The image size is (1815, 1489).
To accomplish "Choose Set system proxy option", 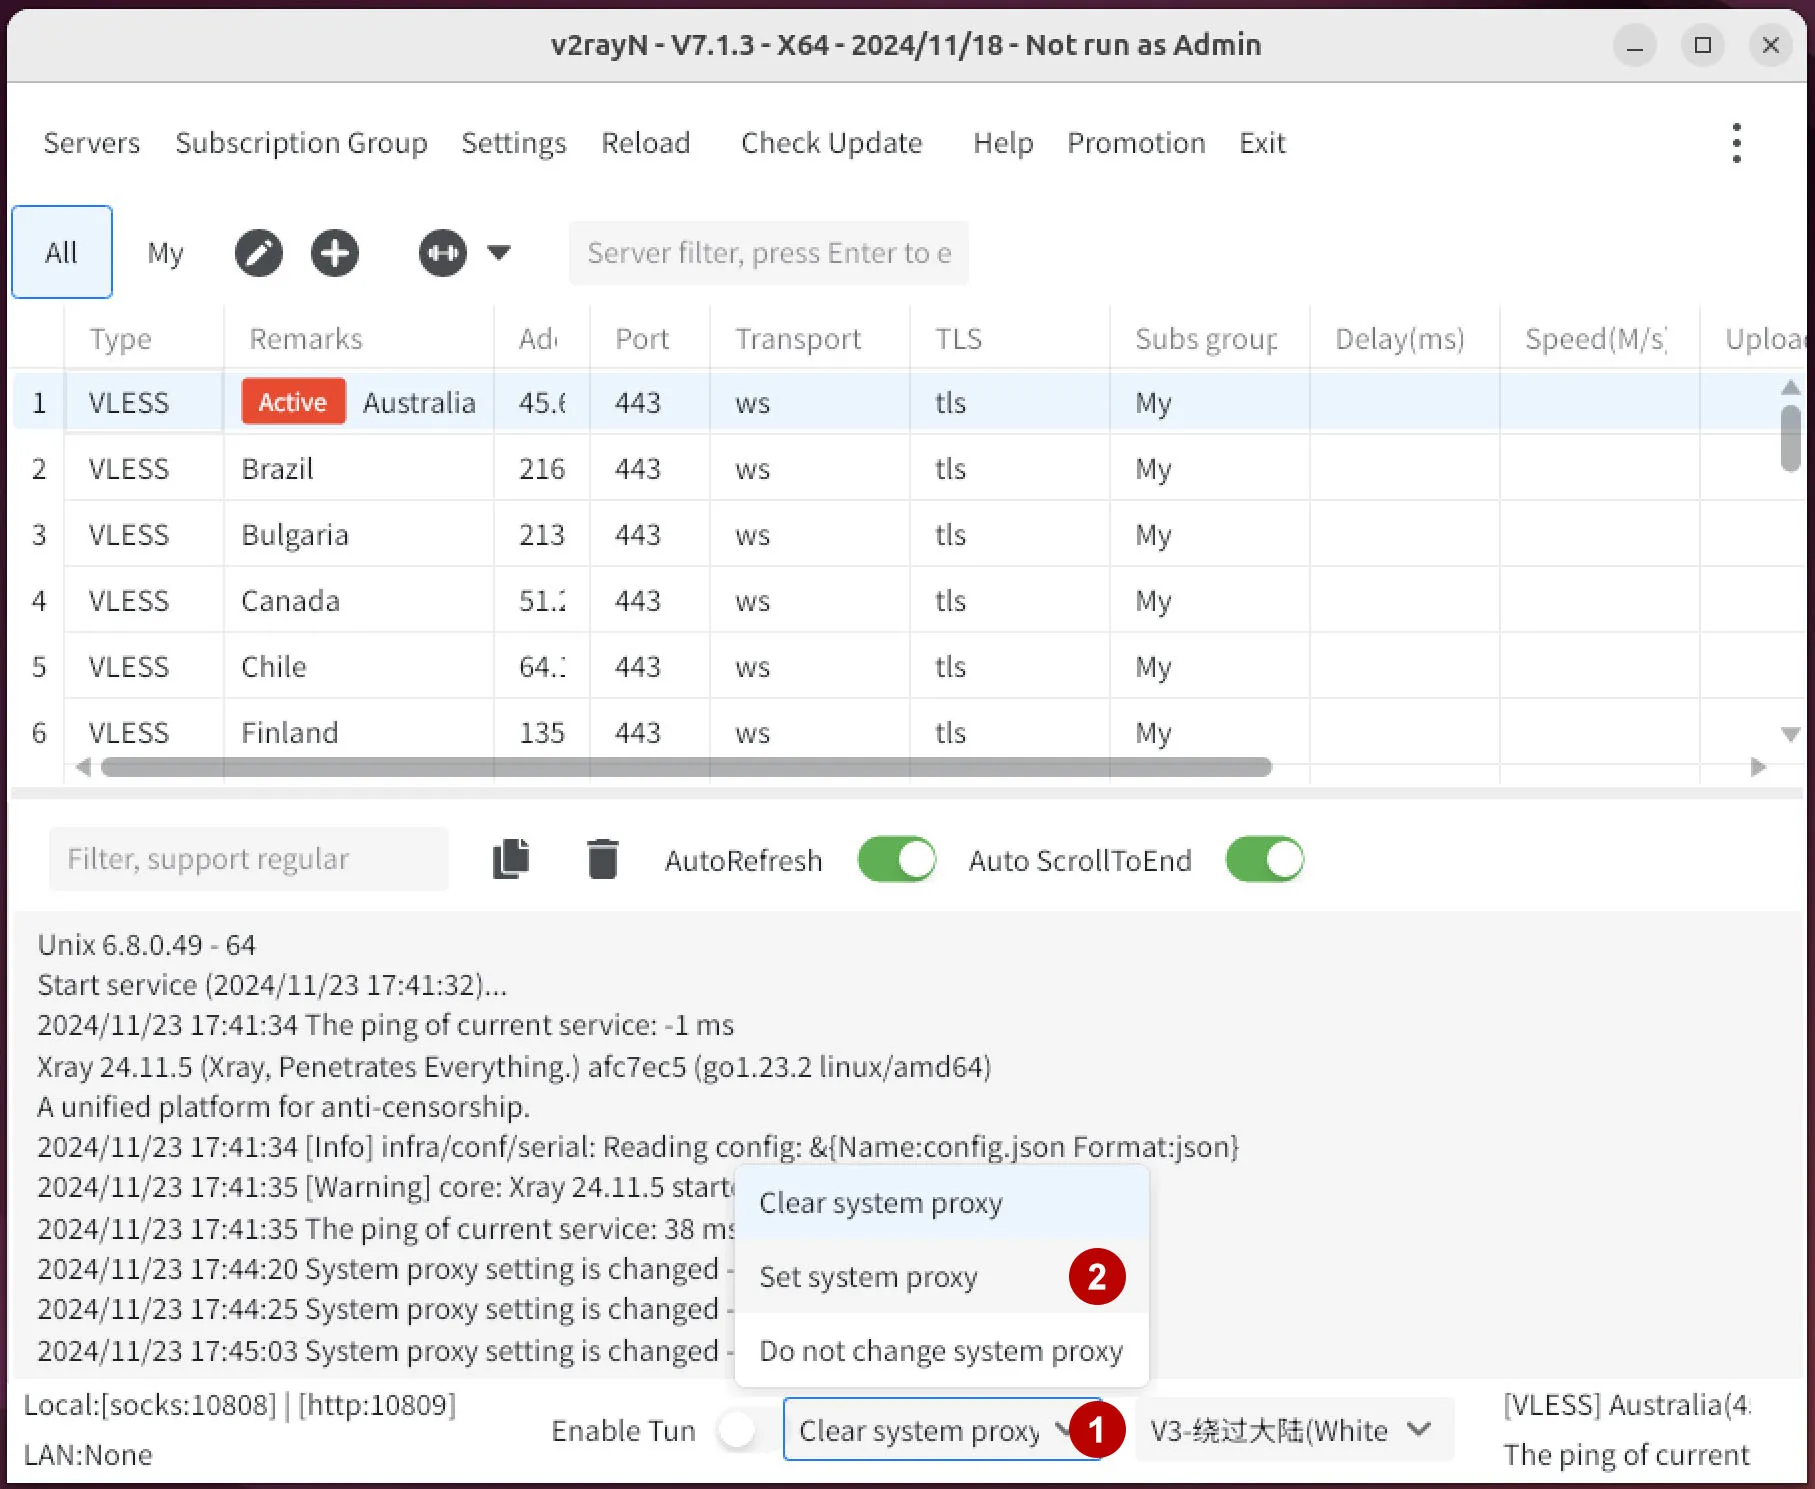I will tap(941, 1277).
